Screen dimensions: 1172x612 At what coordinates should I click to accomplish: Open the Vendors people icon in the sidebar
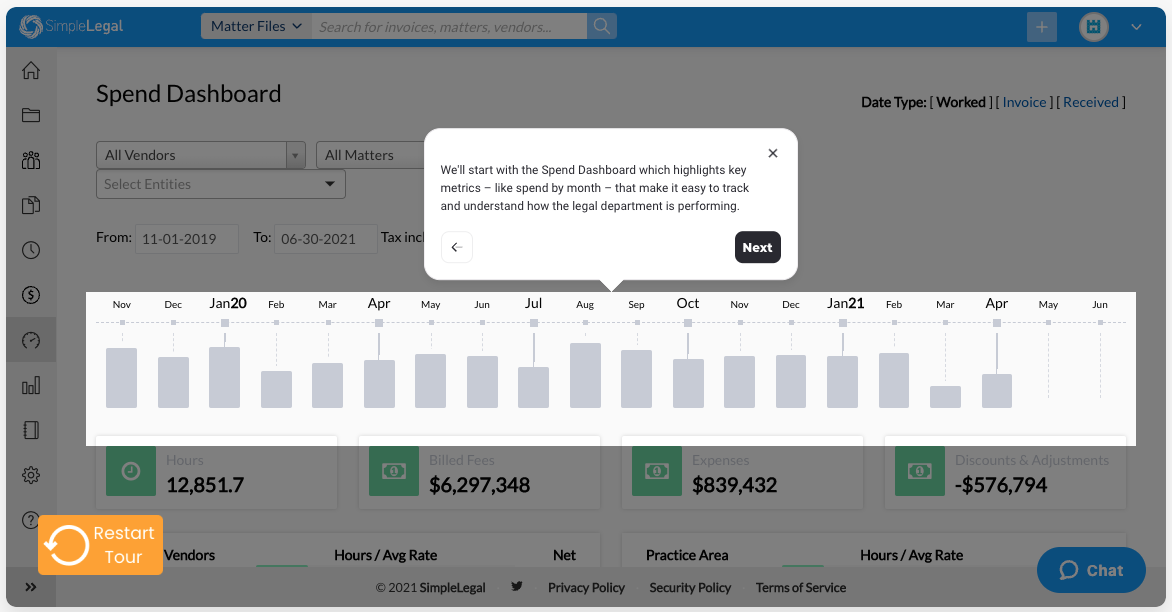click(x=30, y=160)
